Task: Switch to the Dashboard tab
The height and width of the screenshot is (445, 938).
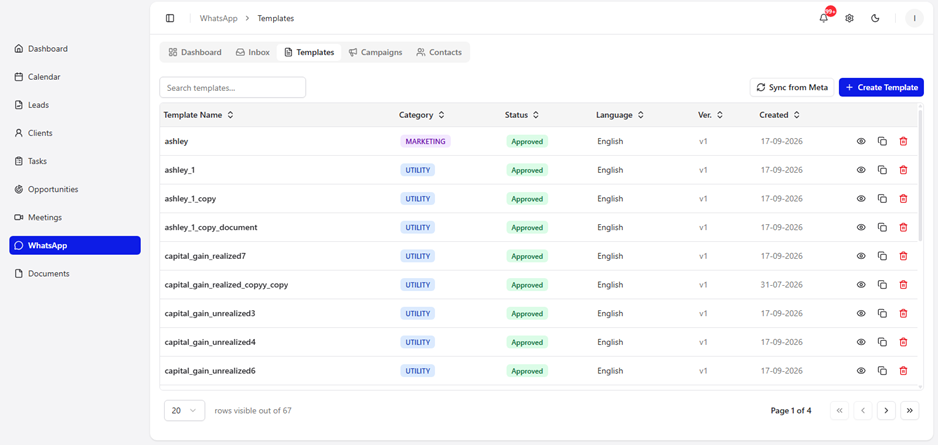Action: point(195,52)
